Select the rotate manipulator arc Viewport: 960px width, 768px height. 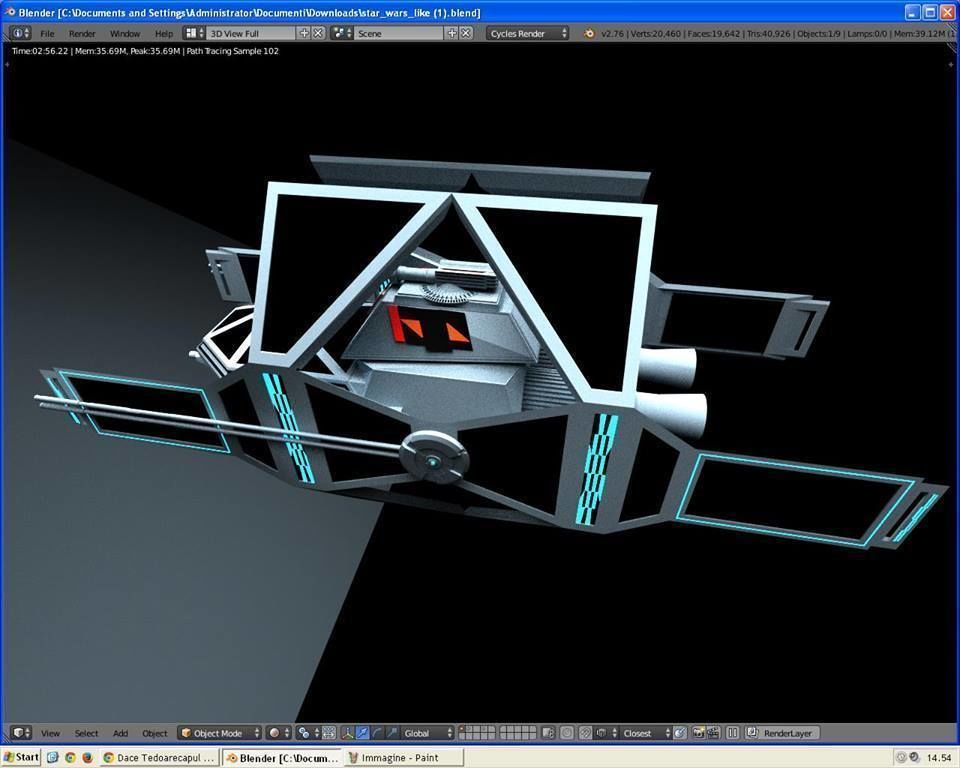point(377,732)
